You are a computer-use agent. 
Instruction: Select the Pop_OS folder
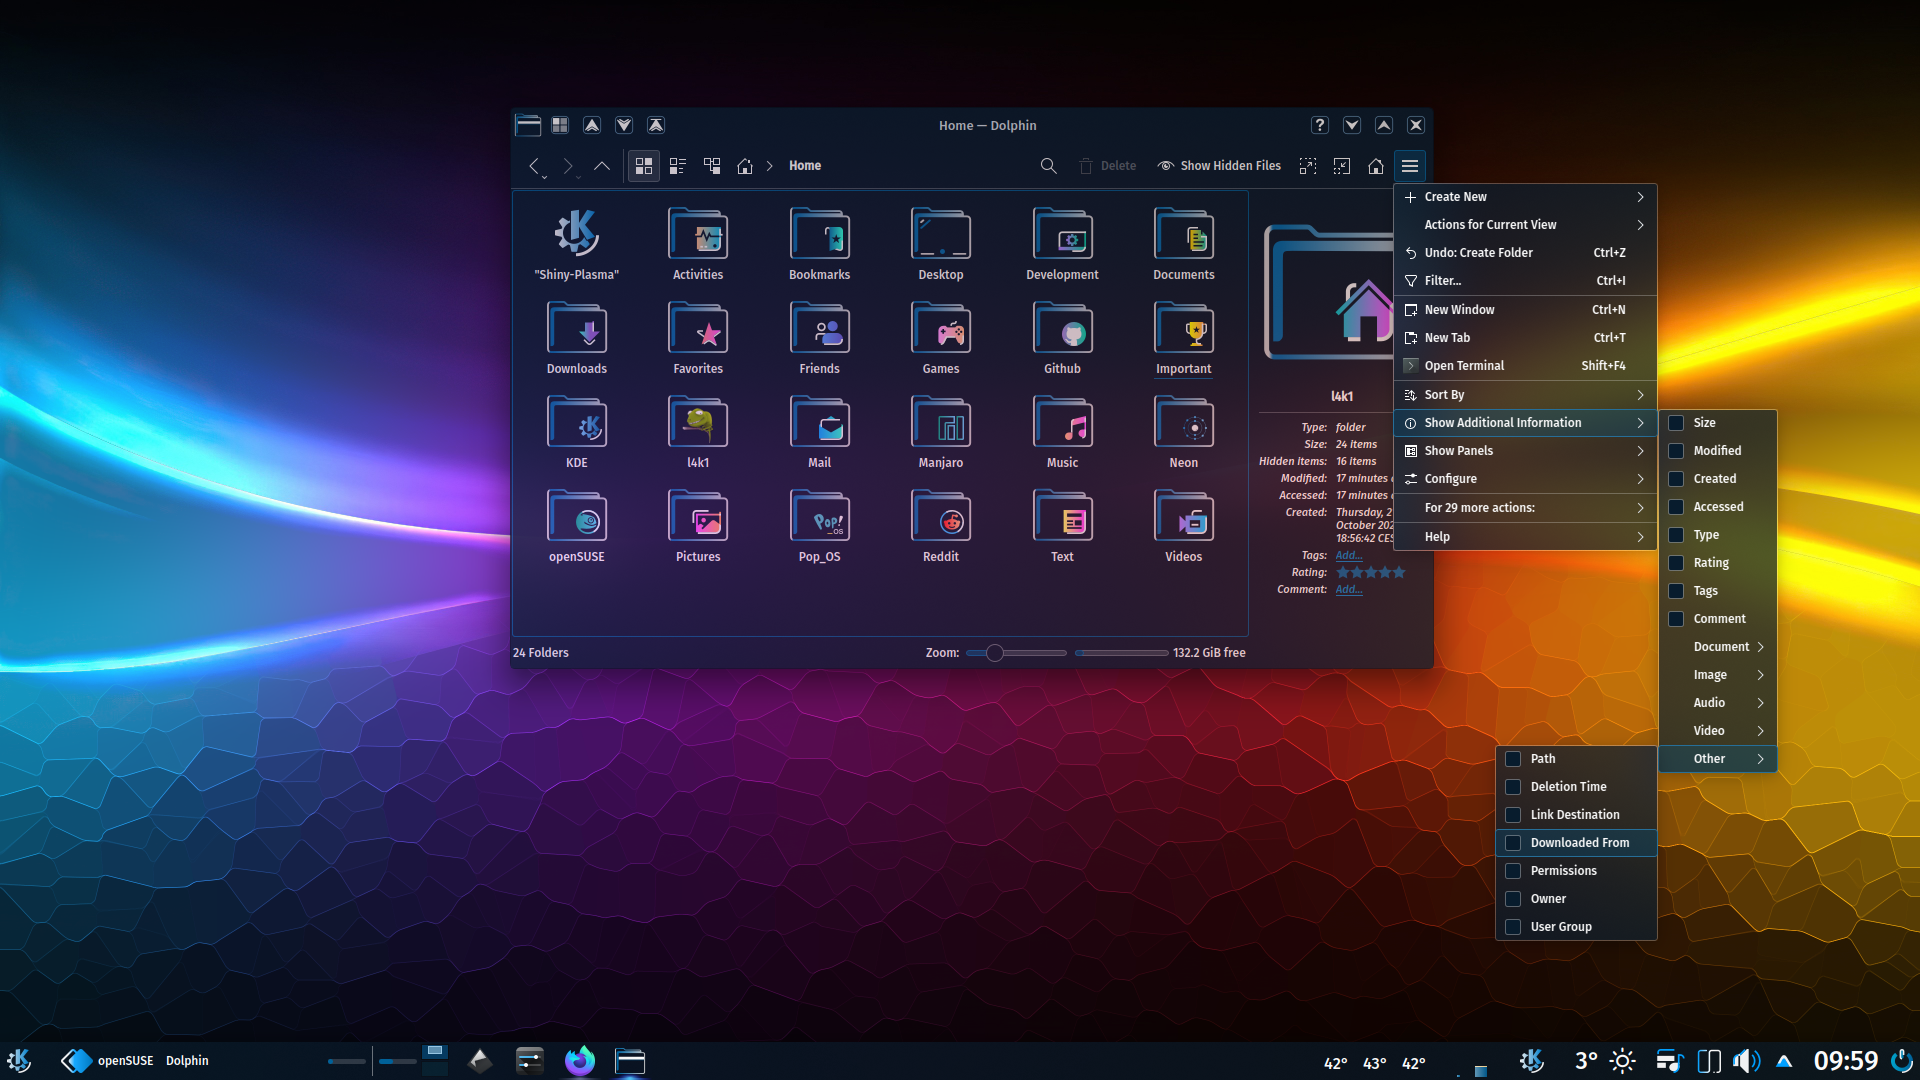click(x=820, y=527)
